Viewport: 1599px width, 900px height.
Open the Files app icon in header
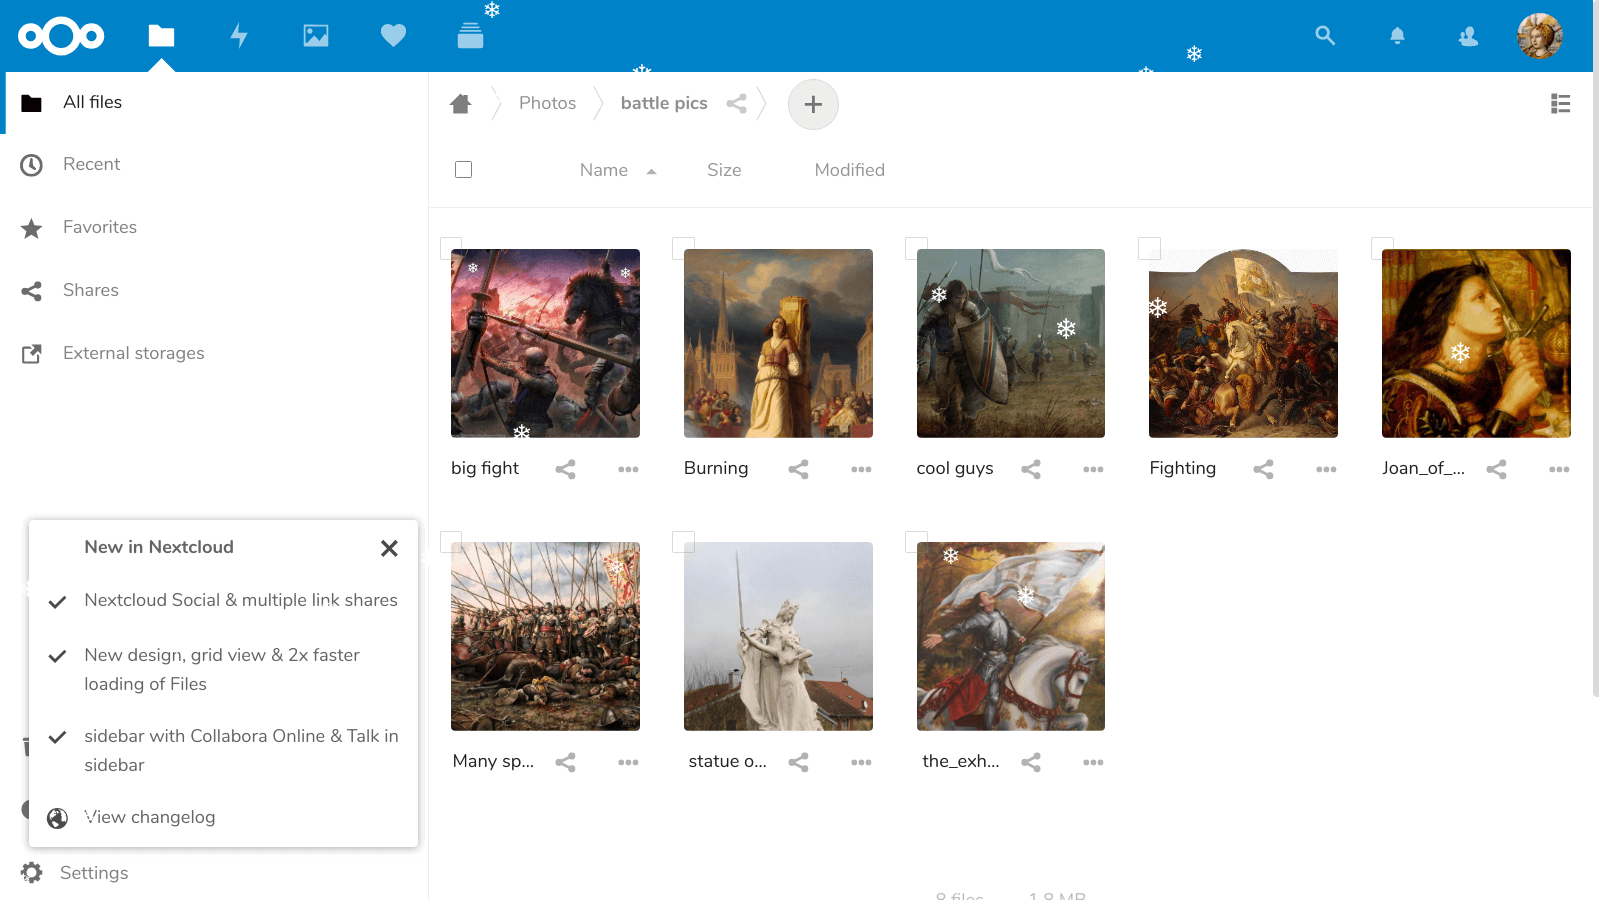(161, 36)
